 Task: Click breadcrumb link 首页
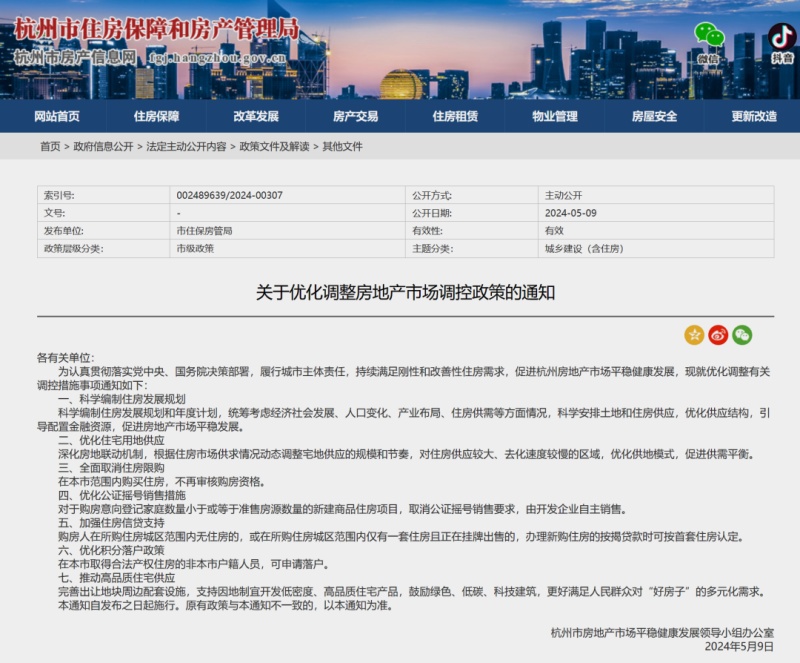pyautogui.click(x=50, y=146)
